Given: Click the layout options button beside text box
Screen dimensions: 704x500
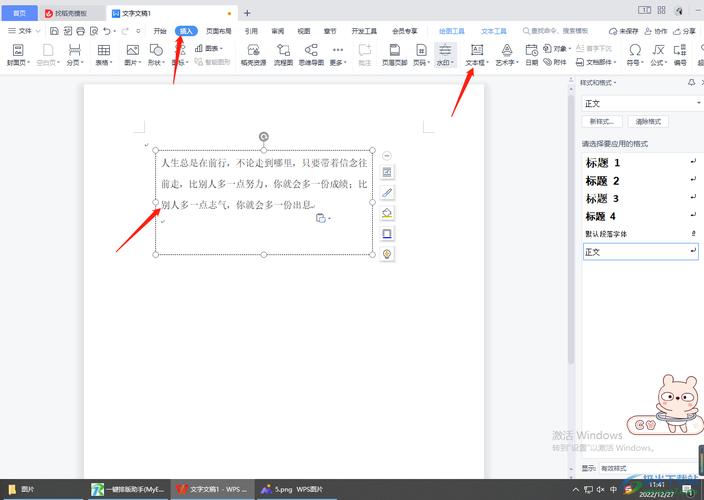Looking at the screenshot, I should pyautogui.click(x=387, y=172).
